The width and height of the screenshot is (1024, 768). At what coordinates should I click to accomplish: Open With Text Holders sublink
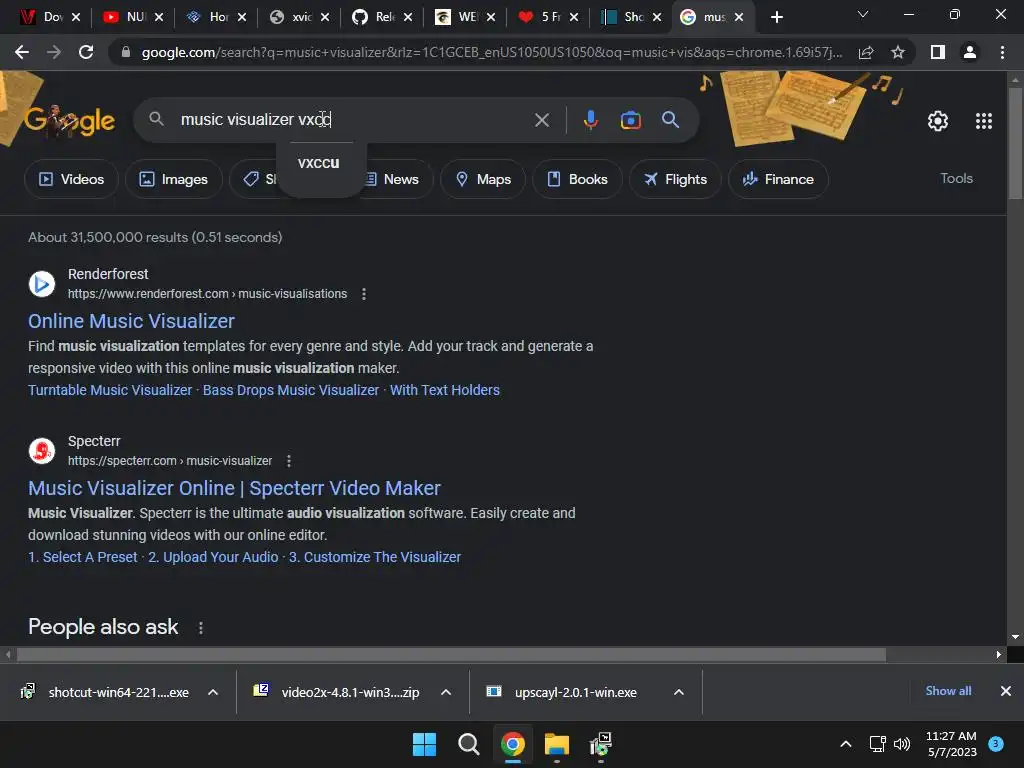pyautogui.click(x=445, y=390)
